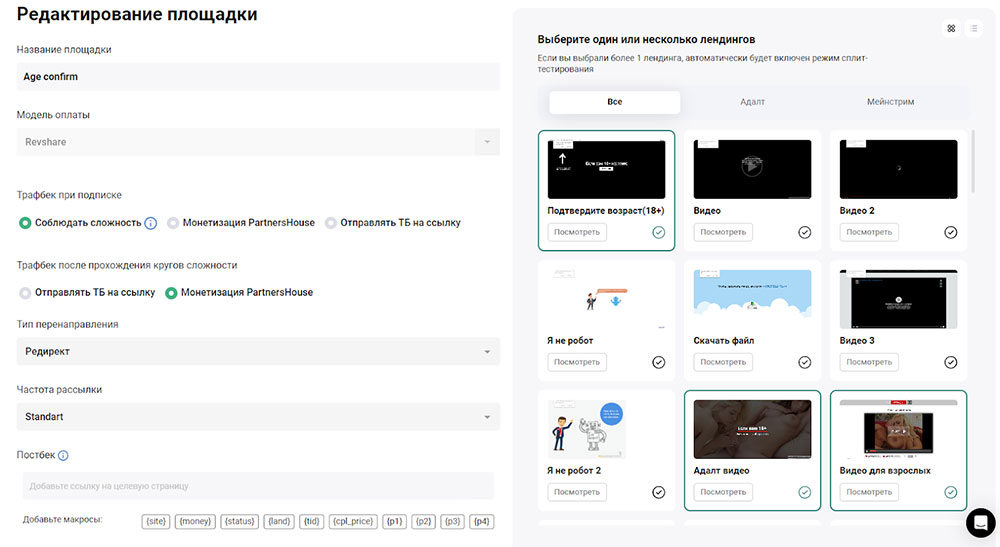Toggle checkmark on Скачать файл card
Viewport: 1000px width, 547px height.
pyautogui.click(x=805, y=362)
